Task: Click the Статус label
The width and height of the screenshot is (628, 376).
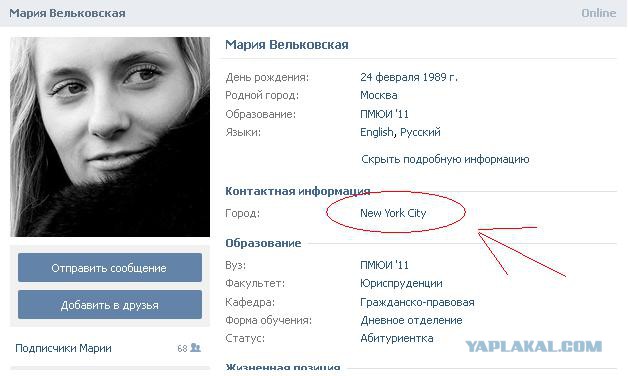Action: tap(245, 338)
